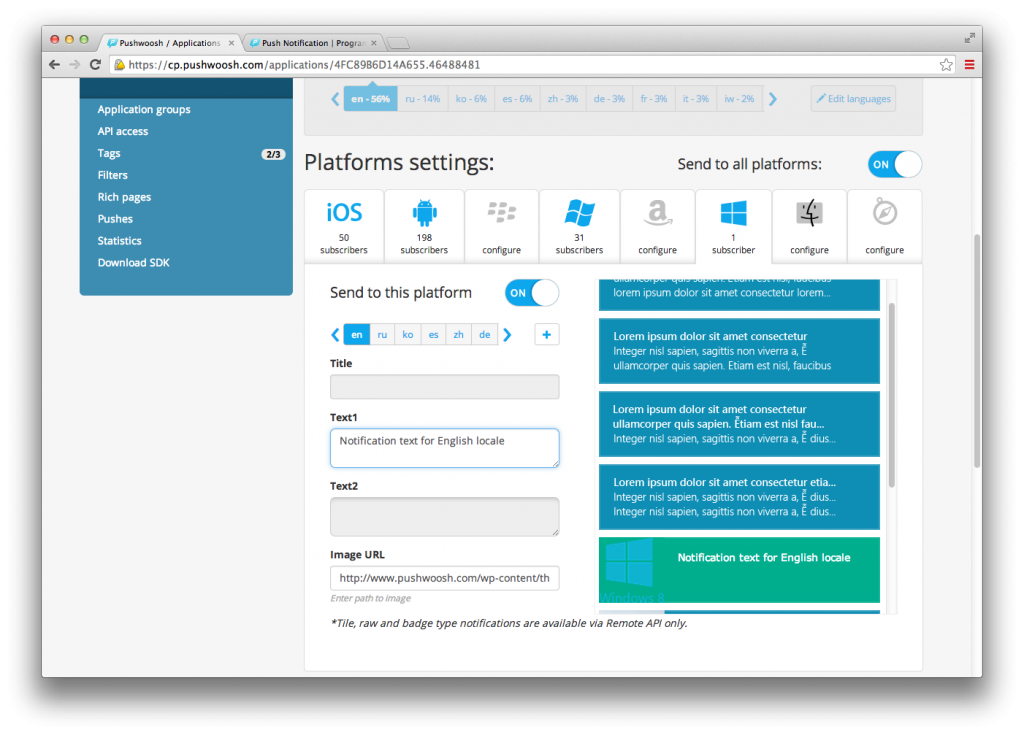This screenshot has width=1024, height=735.
Task: Click the Text1 notification text field
Action: (444, 448)
